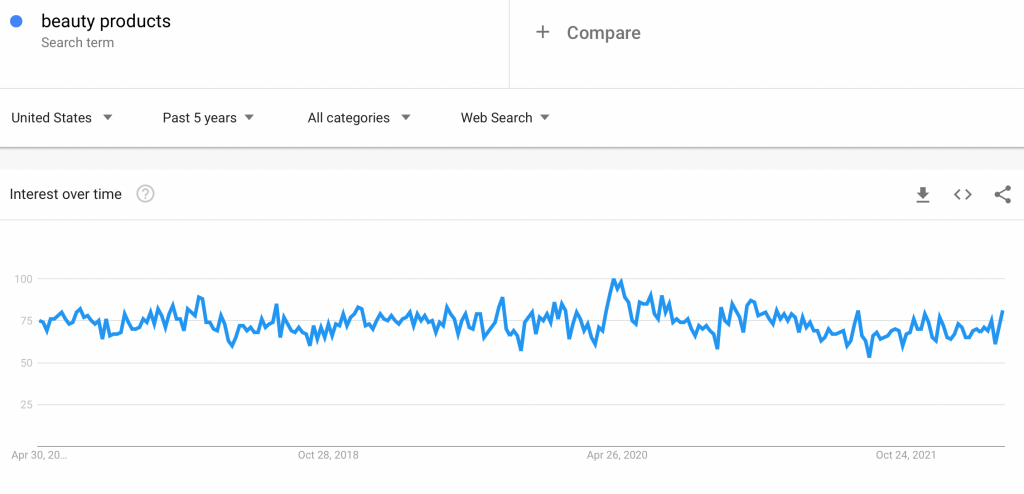The height and width of the screenshot is (494, 1024).
Task: Click the Interest over time heading
Action: [x=65, y=194]
